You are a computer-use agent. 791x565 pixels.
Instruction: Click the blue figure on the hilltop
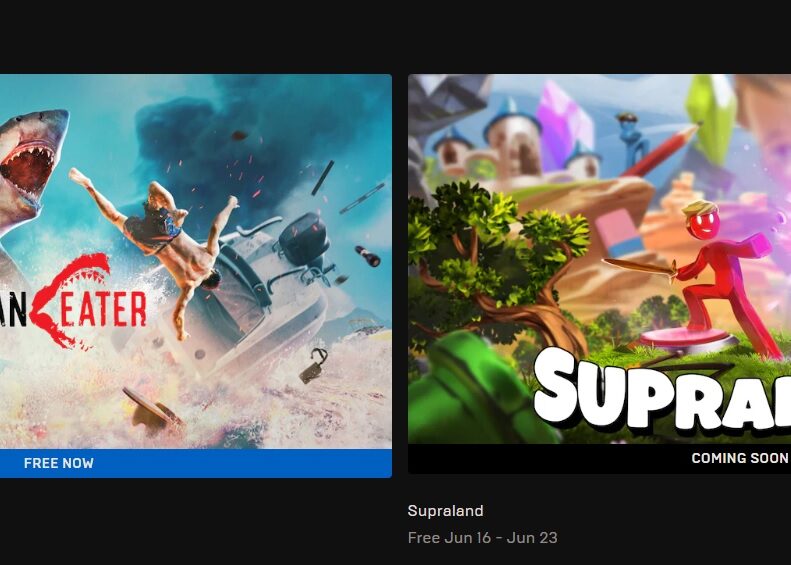click(633, 139)
